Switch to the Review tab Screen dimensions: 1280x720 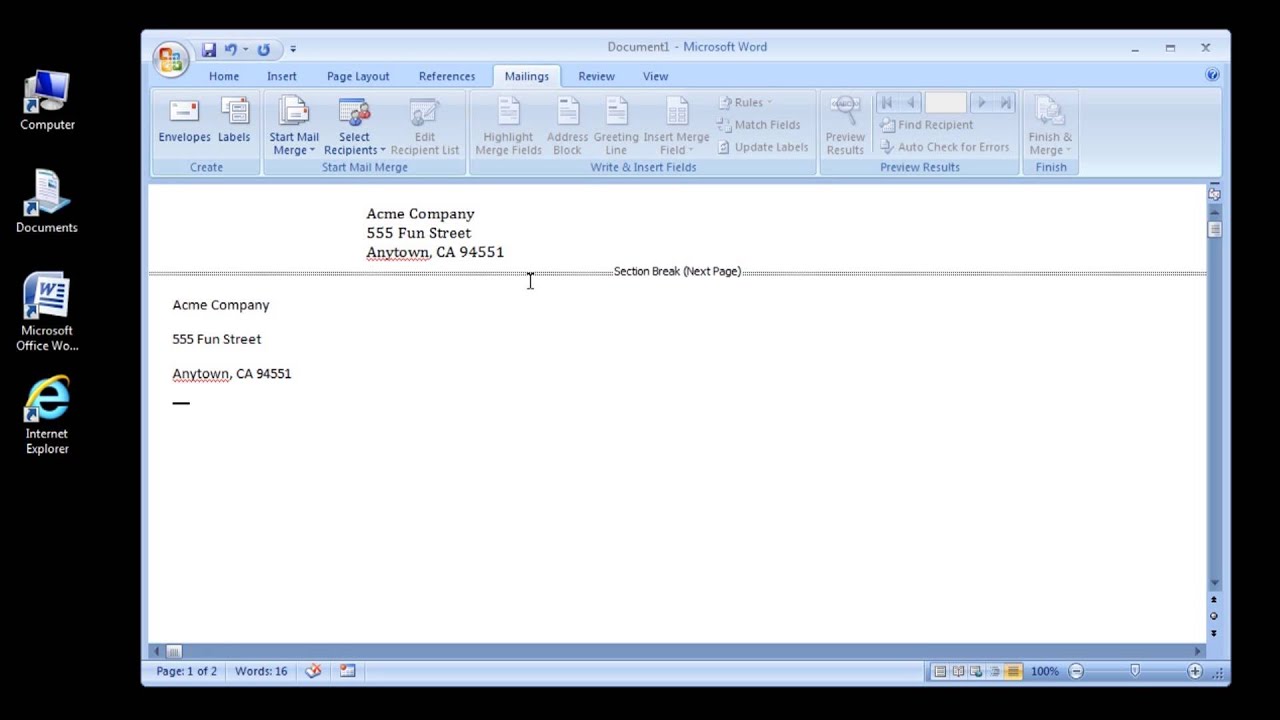[x=596, y=76]
